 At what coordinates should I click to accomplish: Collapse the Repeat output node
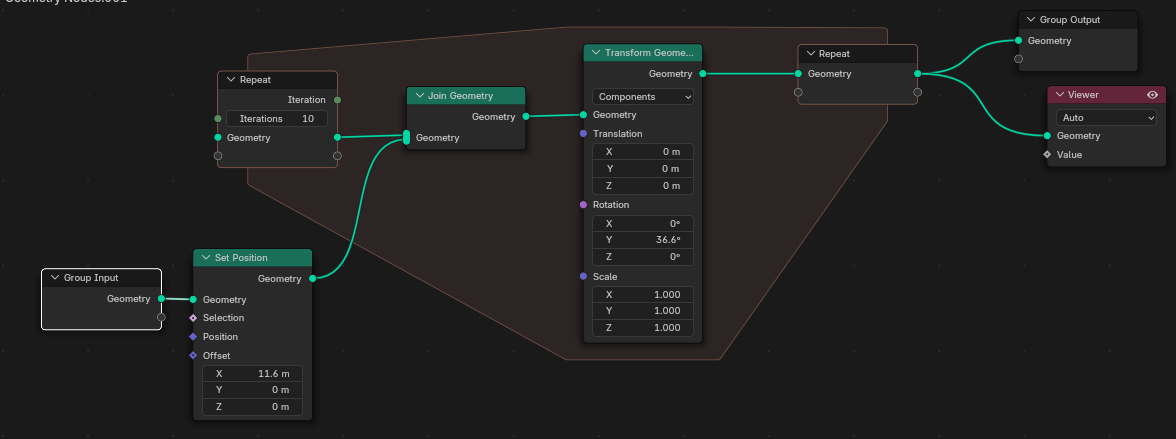[811, 54]
